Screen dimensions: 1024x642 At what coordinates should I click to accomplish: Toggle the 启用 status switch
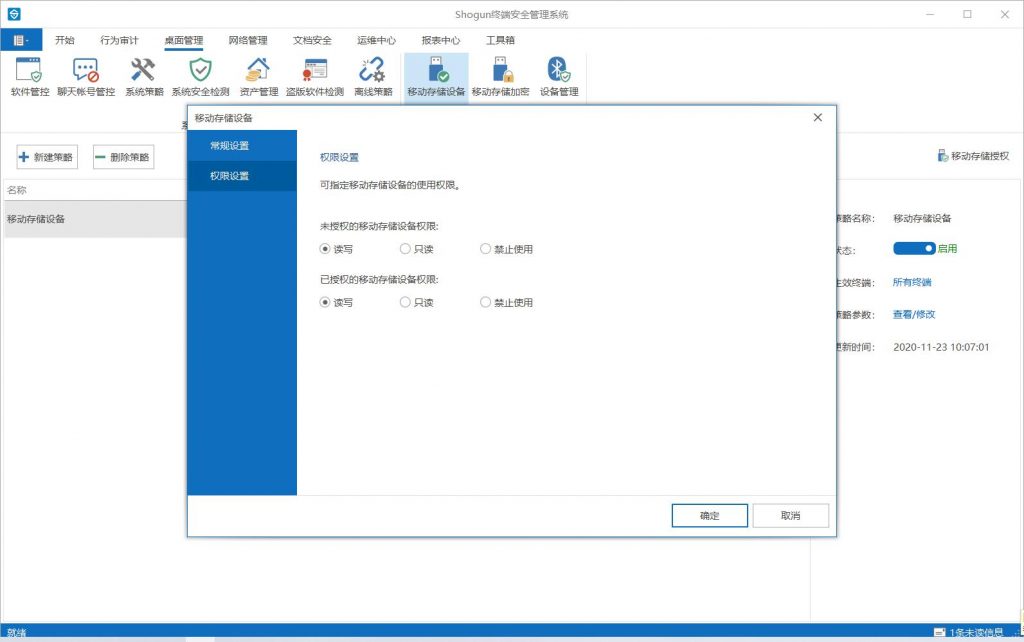[x=914, y=248]
